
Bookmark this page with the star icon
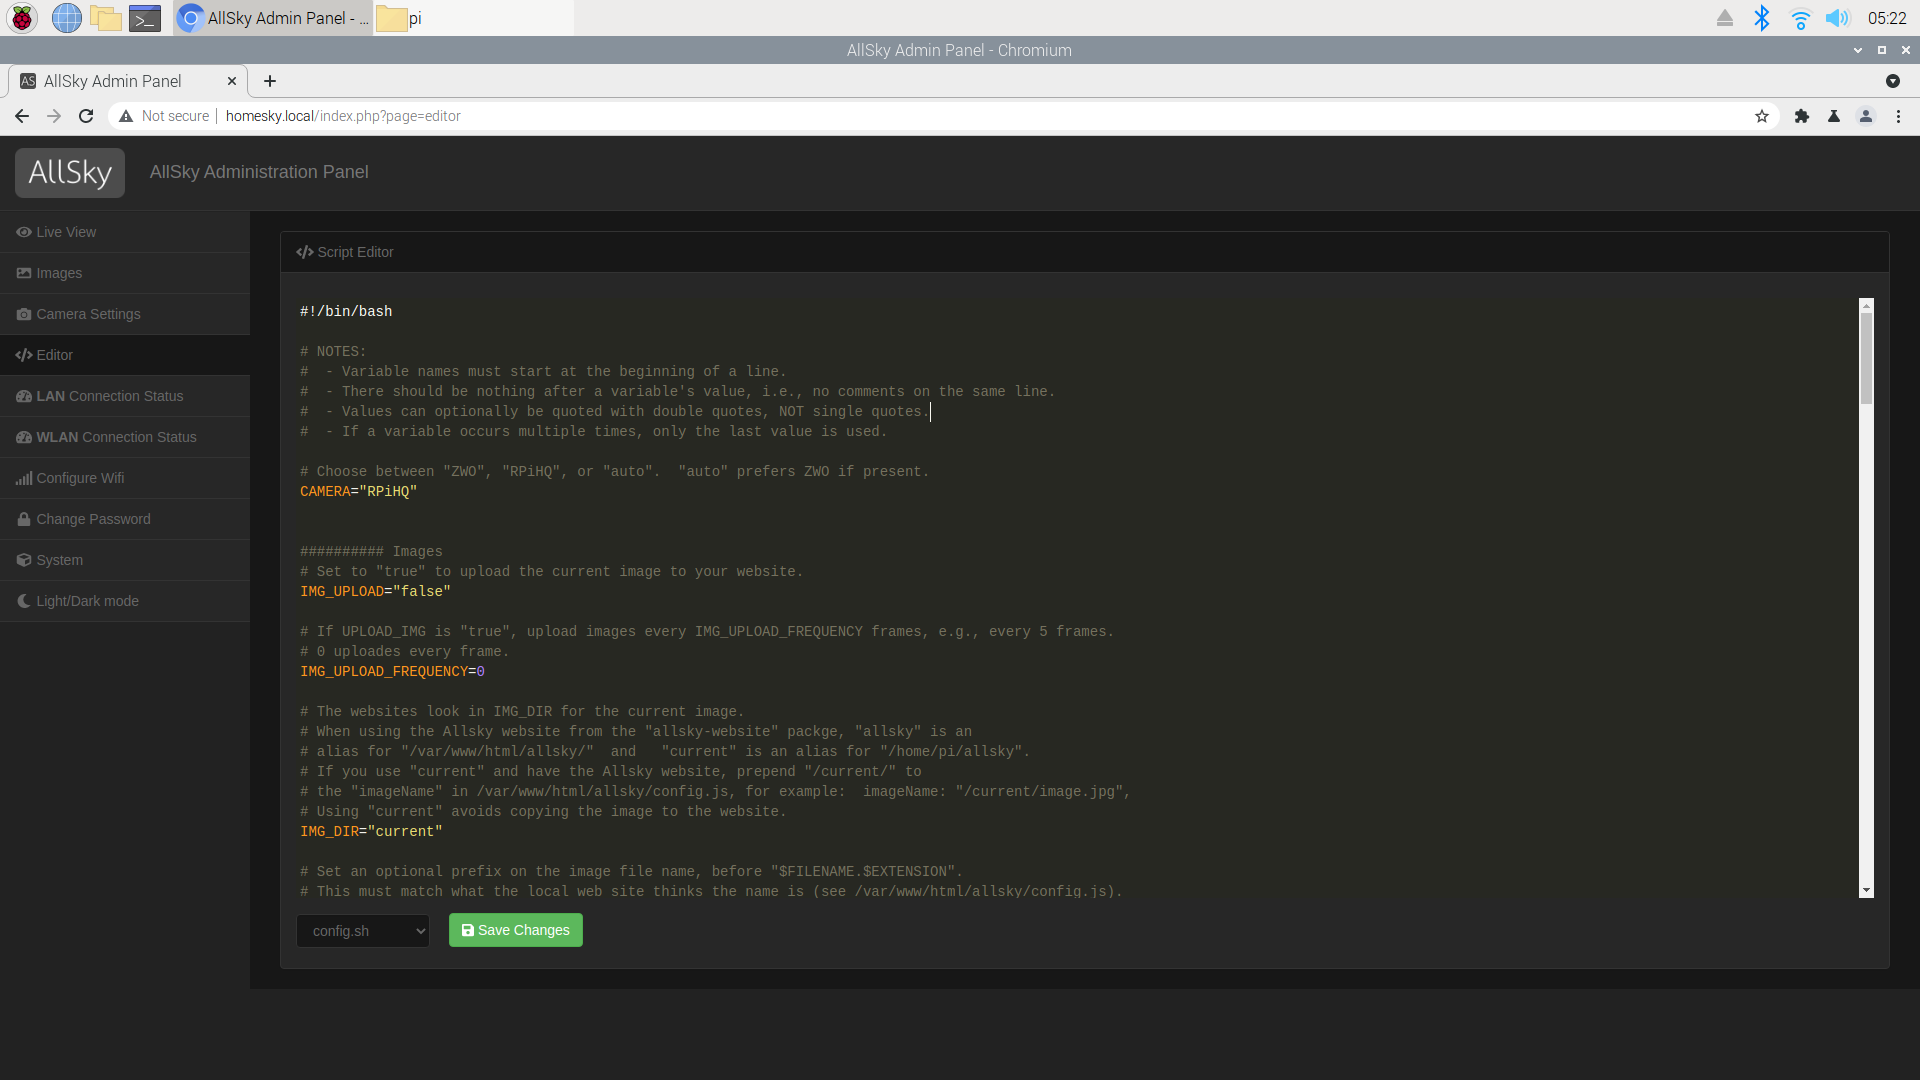1762,116
